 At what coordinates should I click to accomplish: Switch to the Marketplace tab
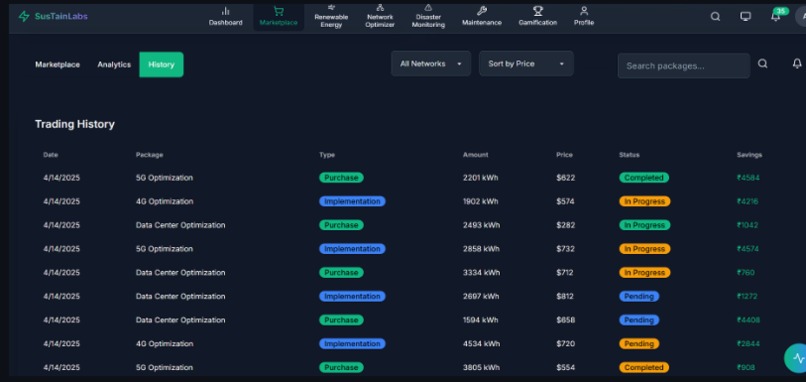click(58, 65)
